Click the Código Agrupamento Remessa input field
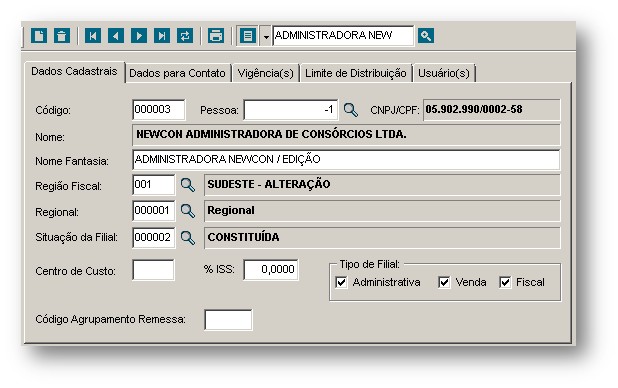 228,320
